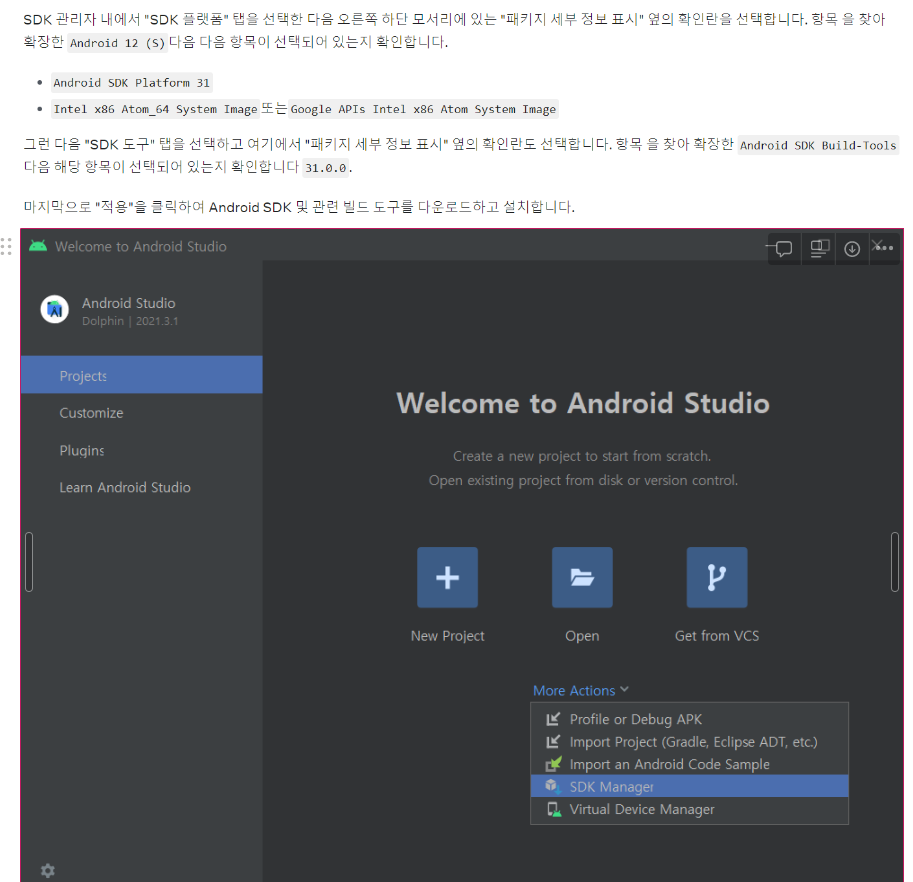
Task: Click the comment bubble icon on the image toolbar
Action: (x=784, y=249)
